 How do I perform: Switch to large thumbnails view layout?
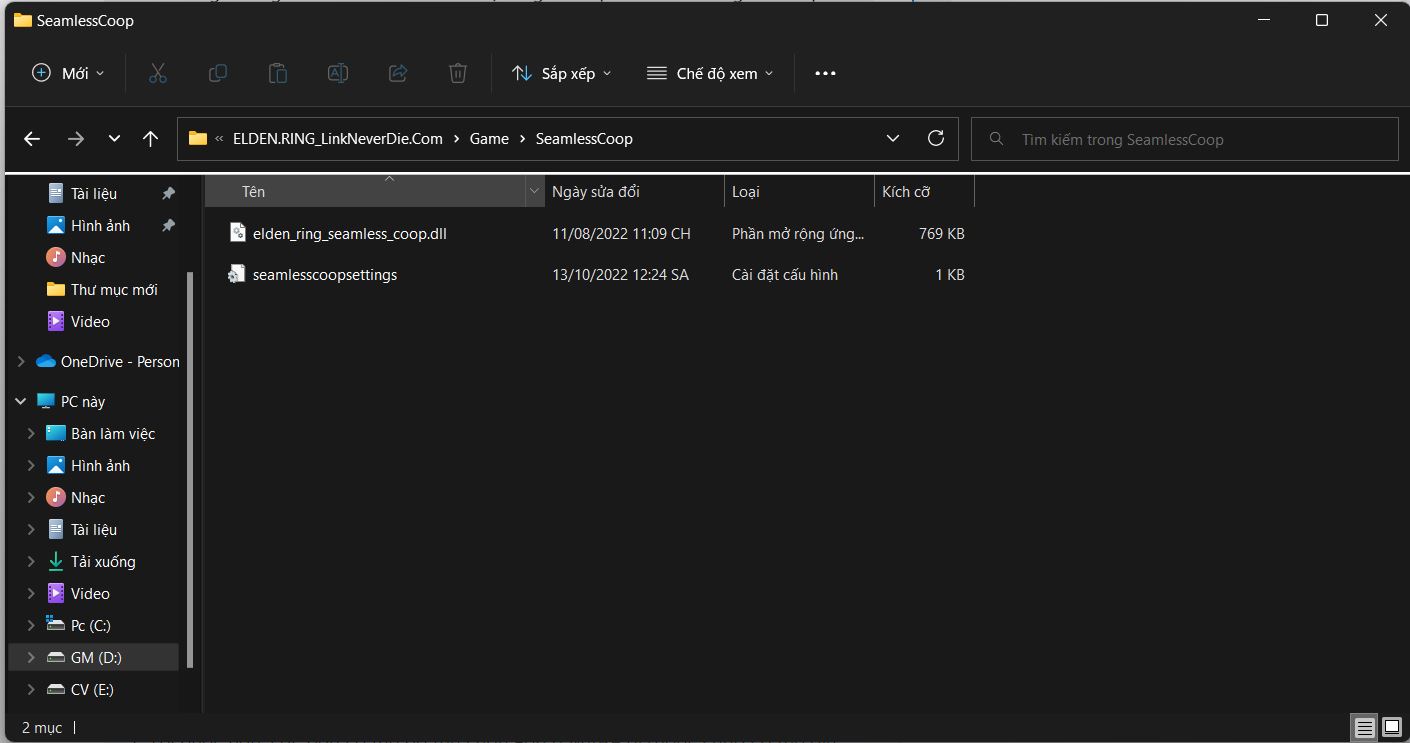(x=1390, y=727)
